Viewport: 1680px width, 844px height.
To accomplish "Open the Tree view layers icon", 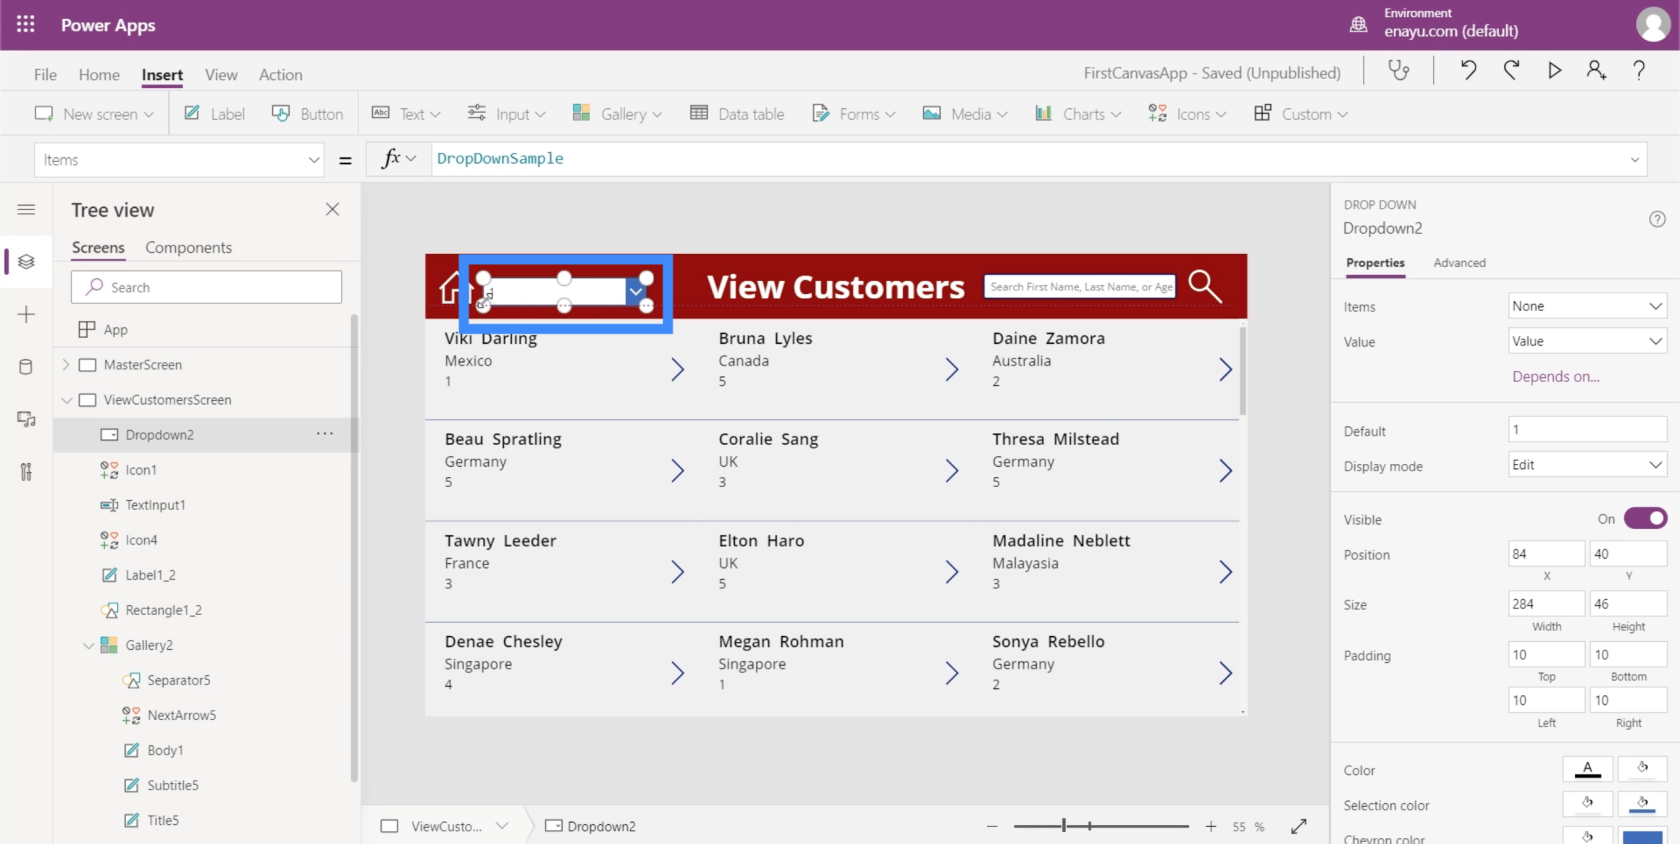I will click(x=27, y=261).
